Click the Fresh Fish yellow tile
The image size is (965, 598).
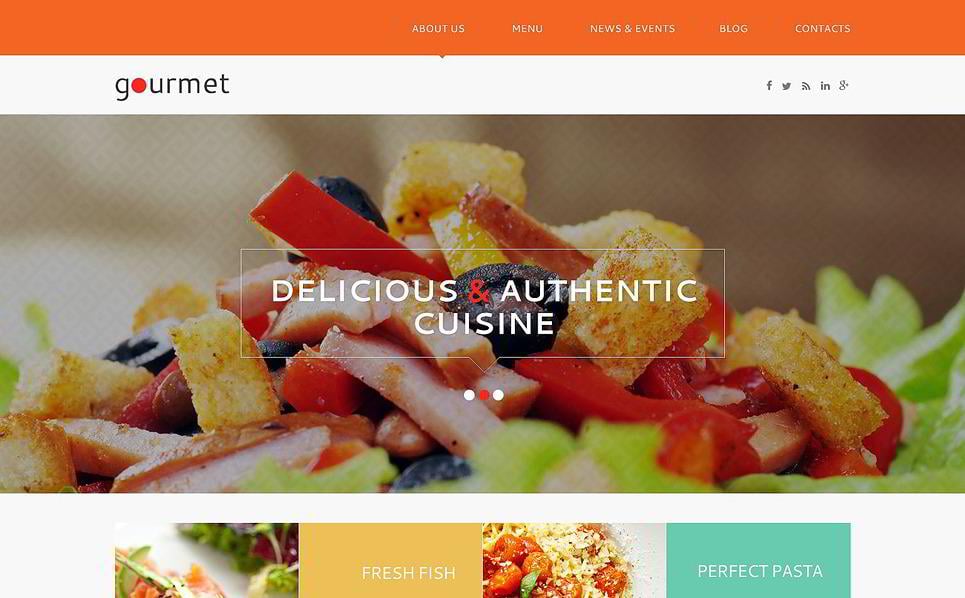(x=391, y=560)
